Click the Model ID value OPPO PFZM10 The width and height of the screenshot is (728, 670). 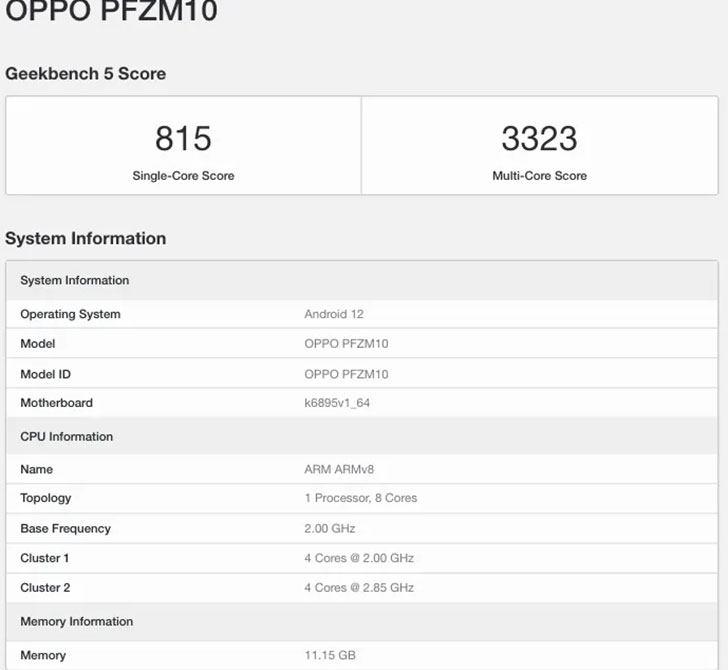pos(346,374)
